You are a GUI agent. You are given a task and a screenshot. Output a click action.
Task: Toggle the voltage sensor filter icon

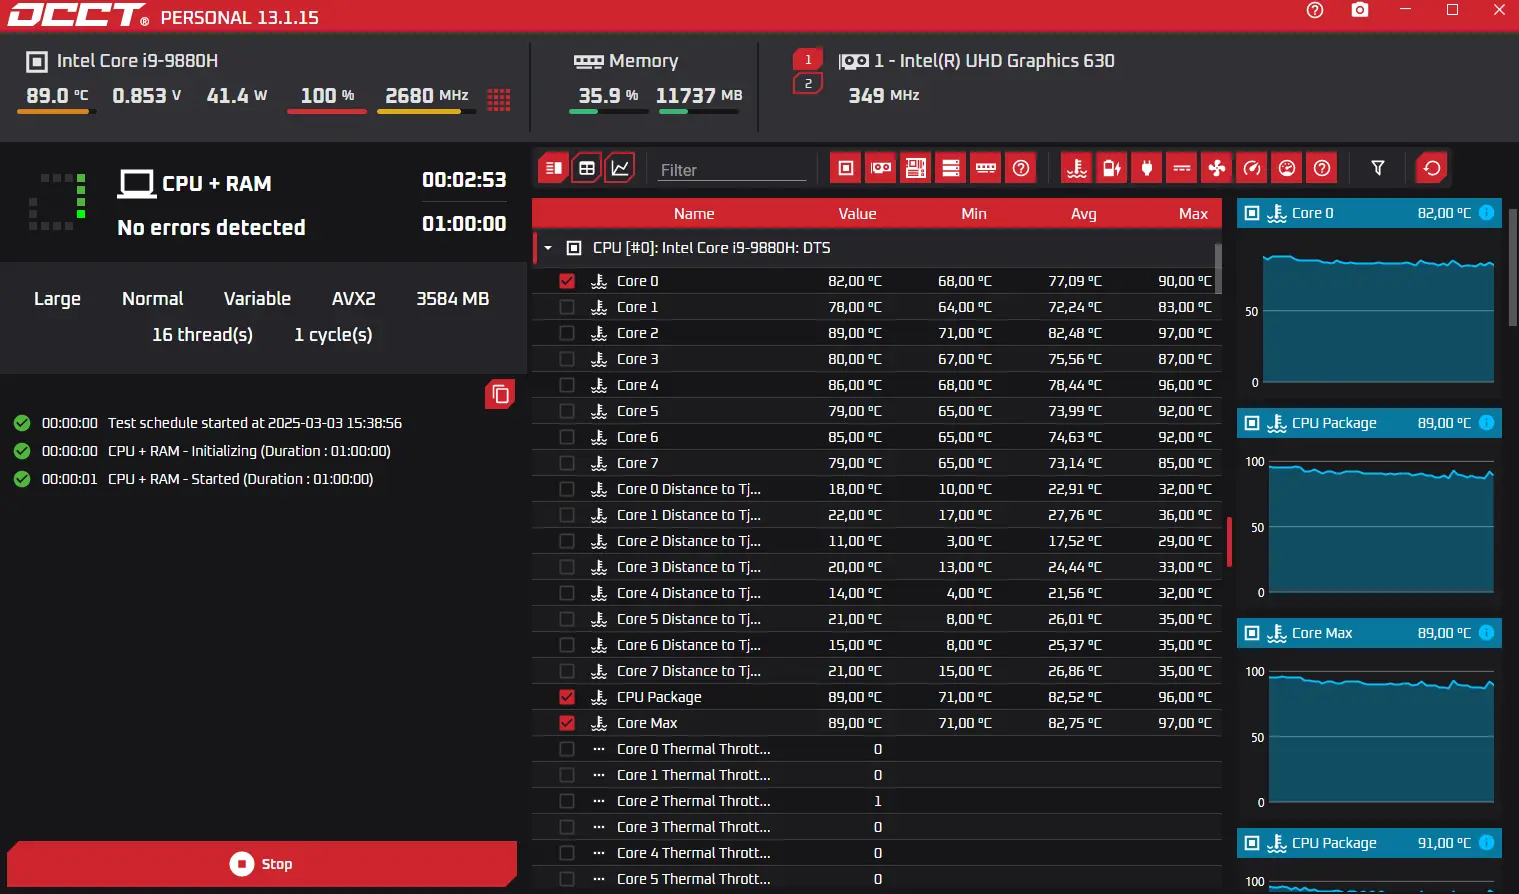pyautogui.click(x=1182, y=168)
